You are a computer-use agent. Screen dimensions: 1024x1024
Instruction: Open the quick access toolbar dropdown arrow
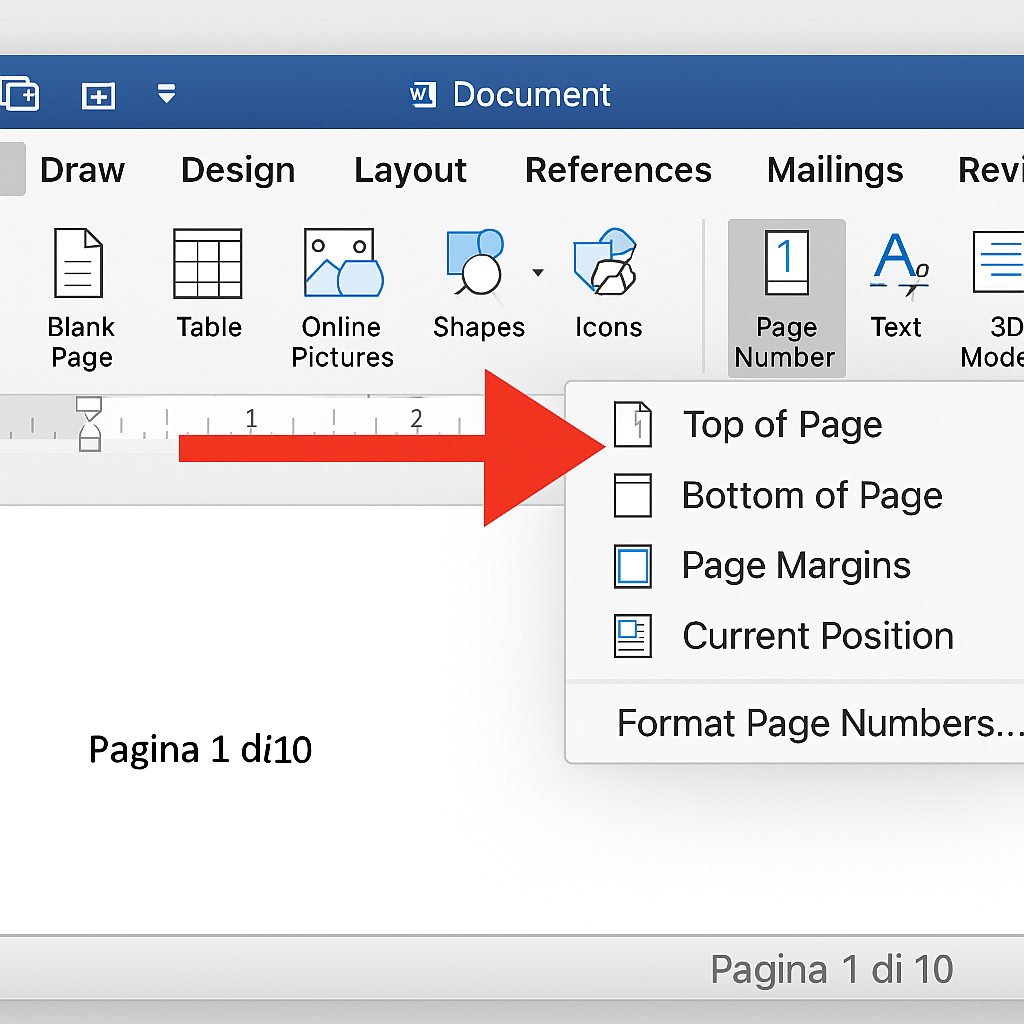point(167,95)
